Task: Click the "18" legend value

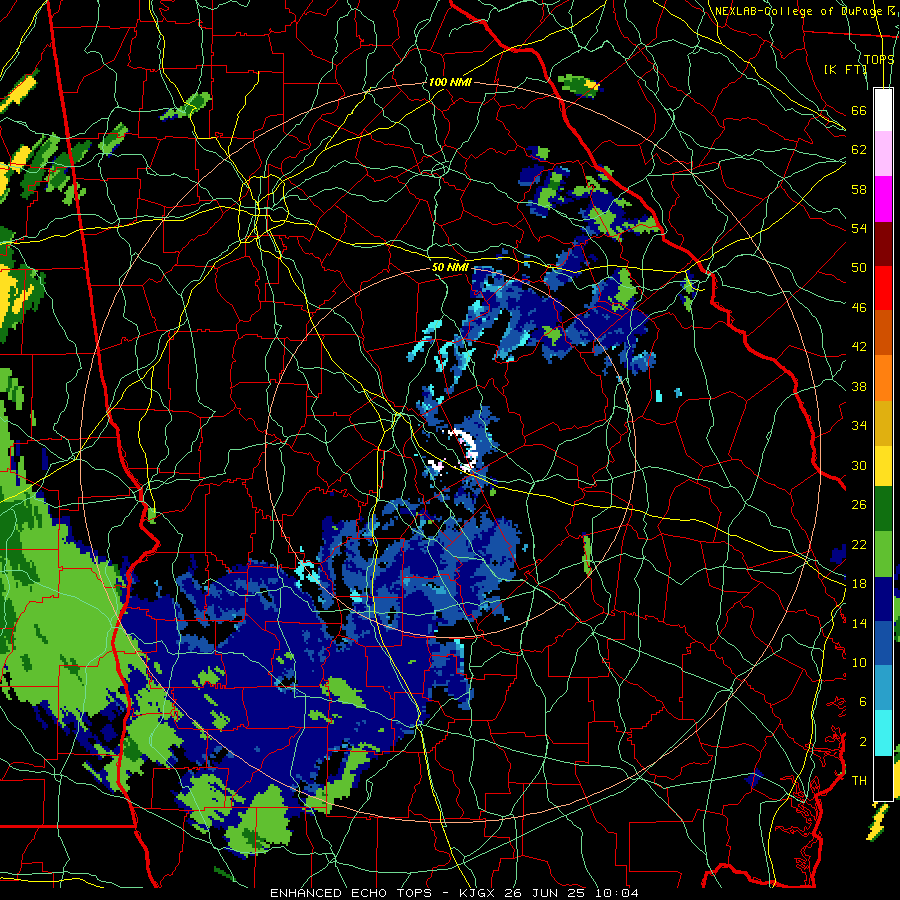Action: [859, 584]
